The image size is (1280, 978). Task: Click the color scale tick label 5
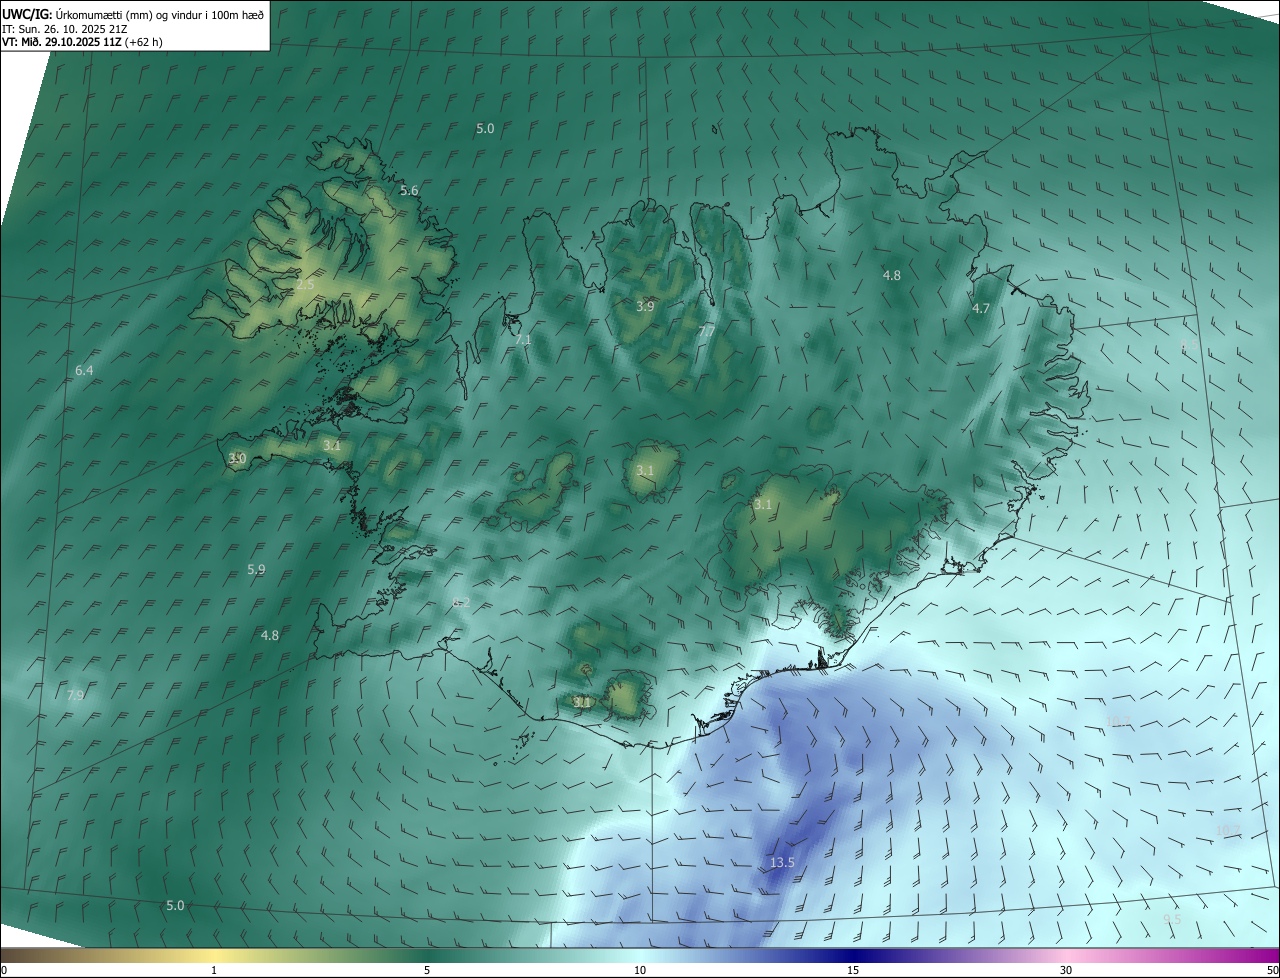tap(427, 970)
